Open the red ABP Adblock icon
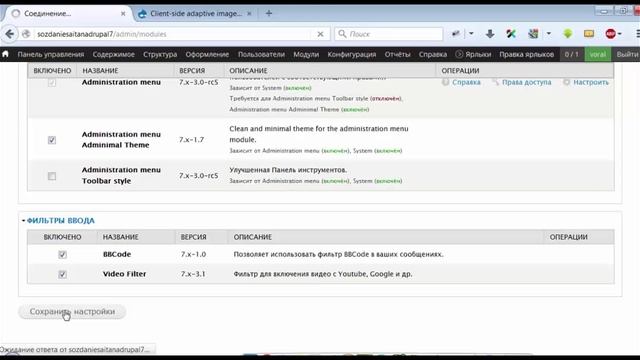640x360 pixels. tap(611, 34)
